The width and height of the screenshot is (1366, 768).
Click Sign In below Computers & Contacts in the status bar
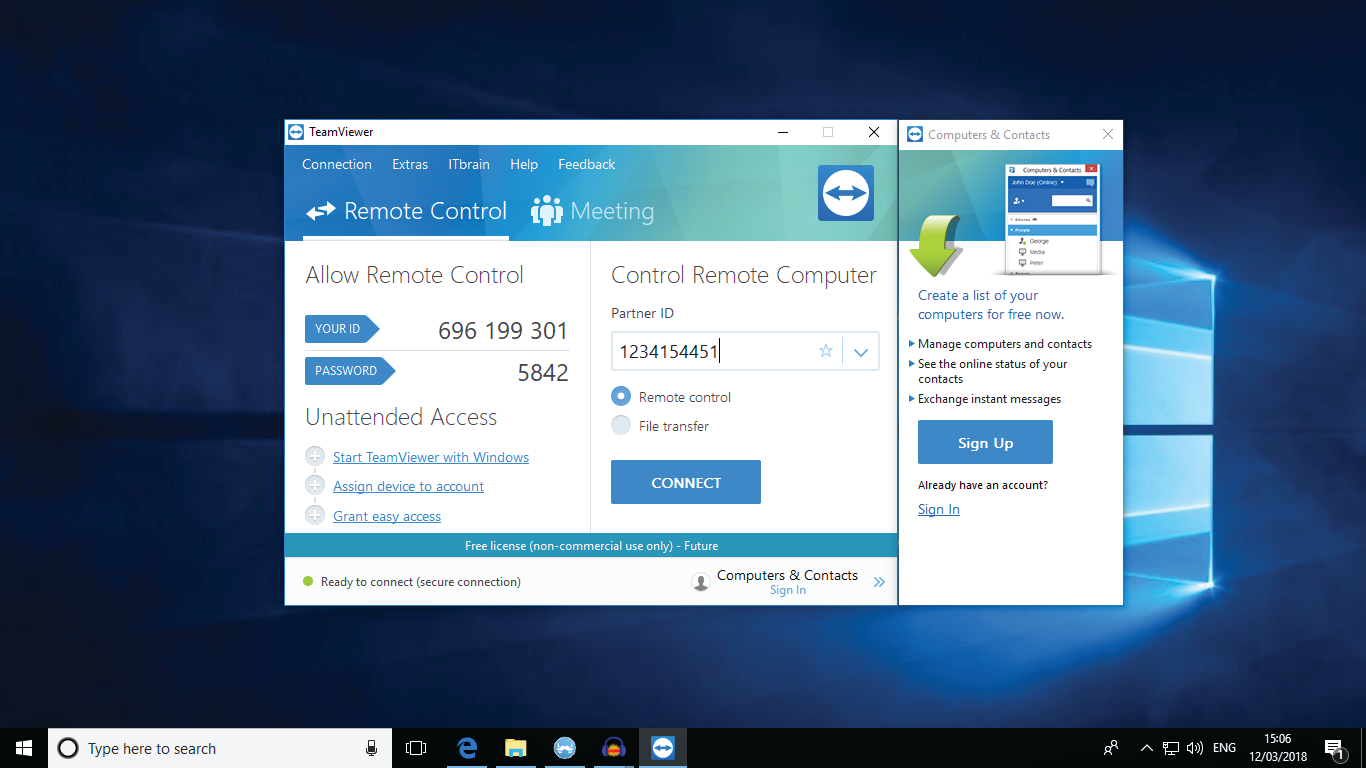[x=788, y=590]
